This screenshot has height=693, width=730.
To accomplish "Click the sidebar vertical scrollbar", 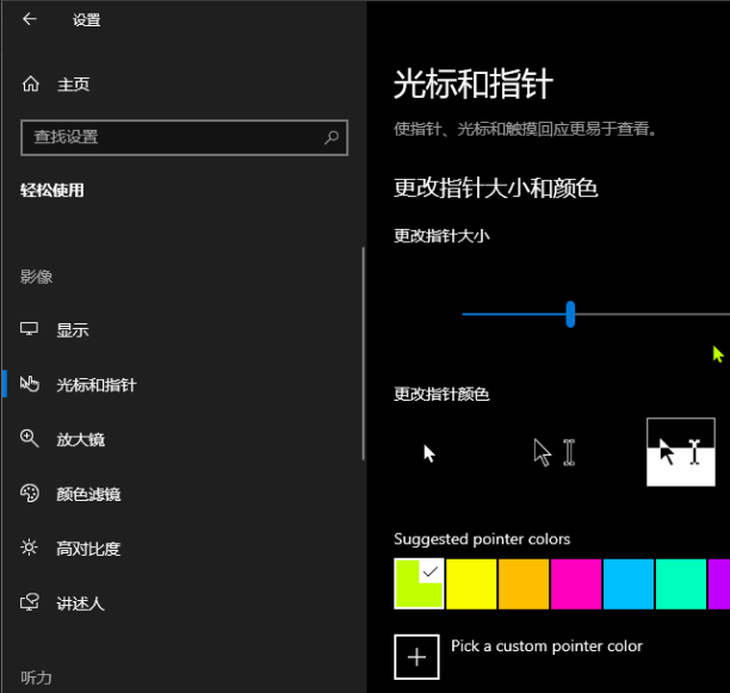I will 363,353.
